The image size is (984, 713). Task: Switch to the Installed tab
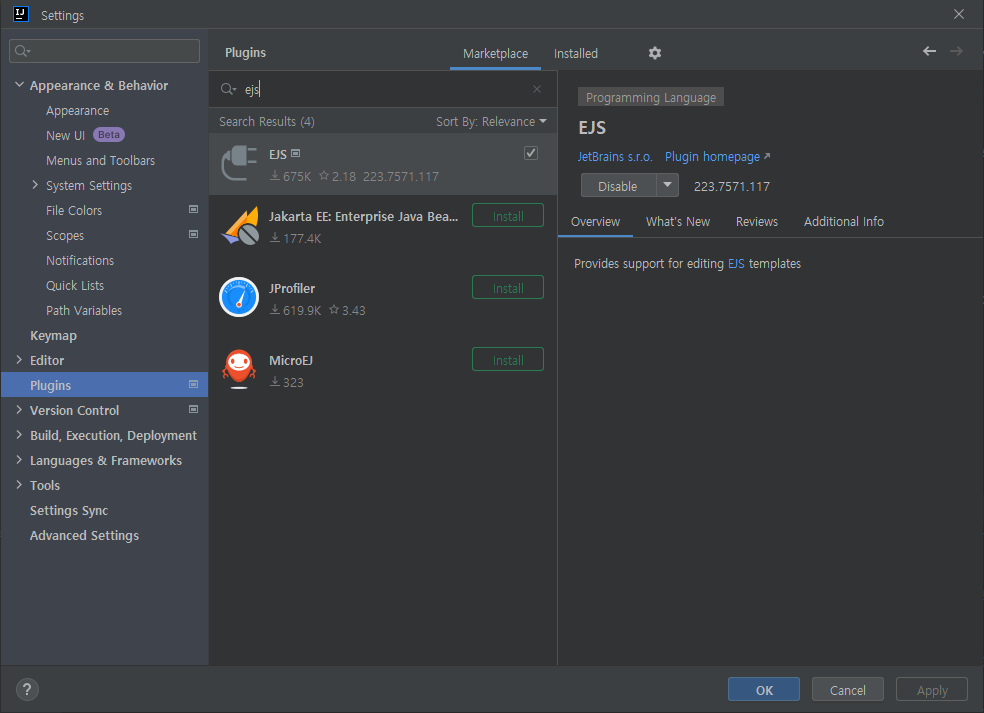coord(575,54)
